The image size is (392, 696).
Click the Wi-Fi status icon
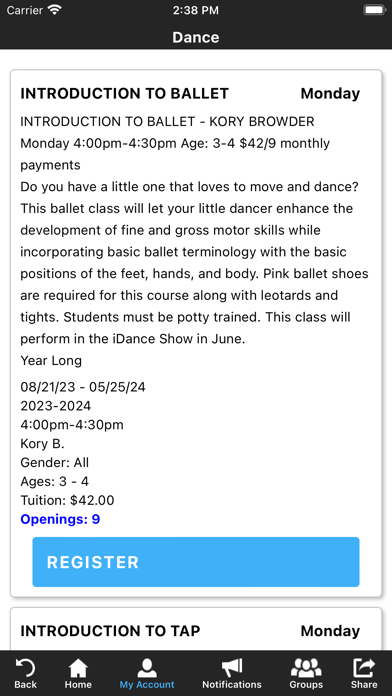click(55, 10)
